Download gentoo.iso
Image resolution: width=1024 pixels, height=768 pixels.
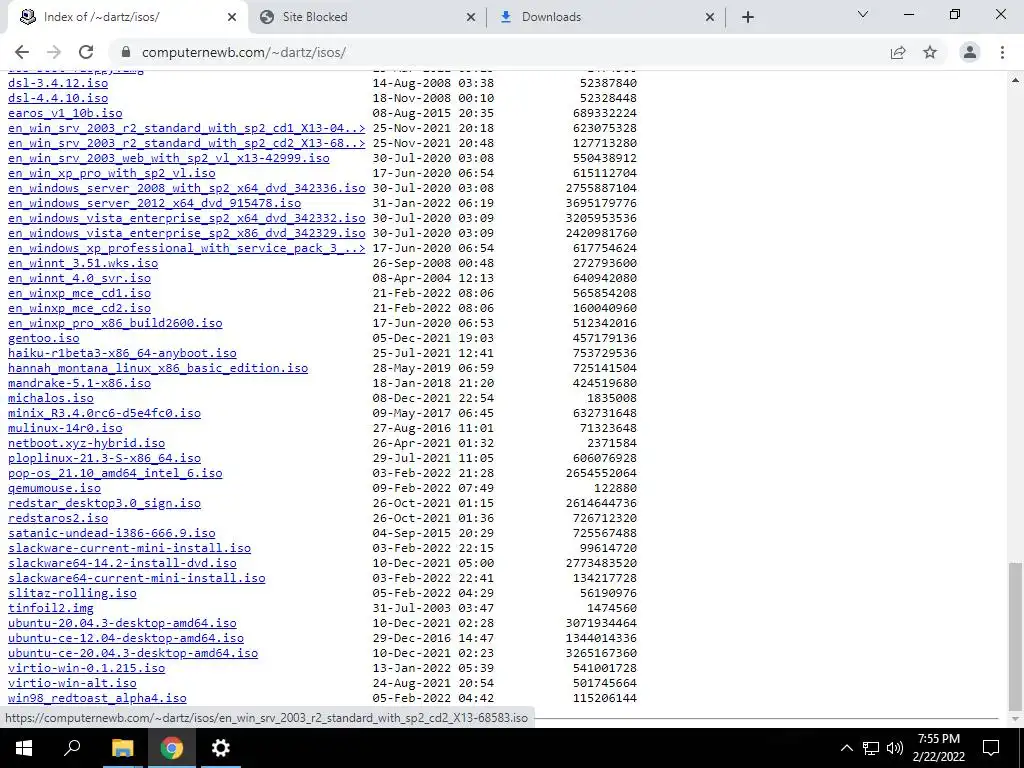pos(44,338)
